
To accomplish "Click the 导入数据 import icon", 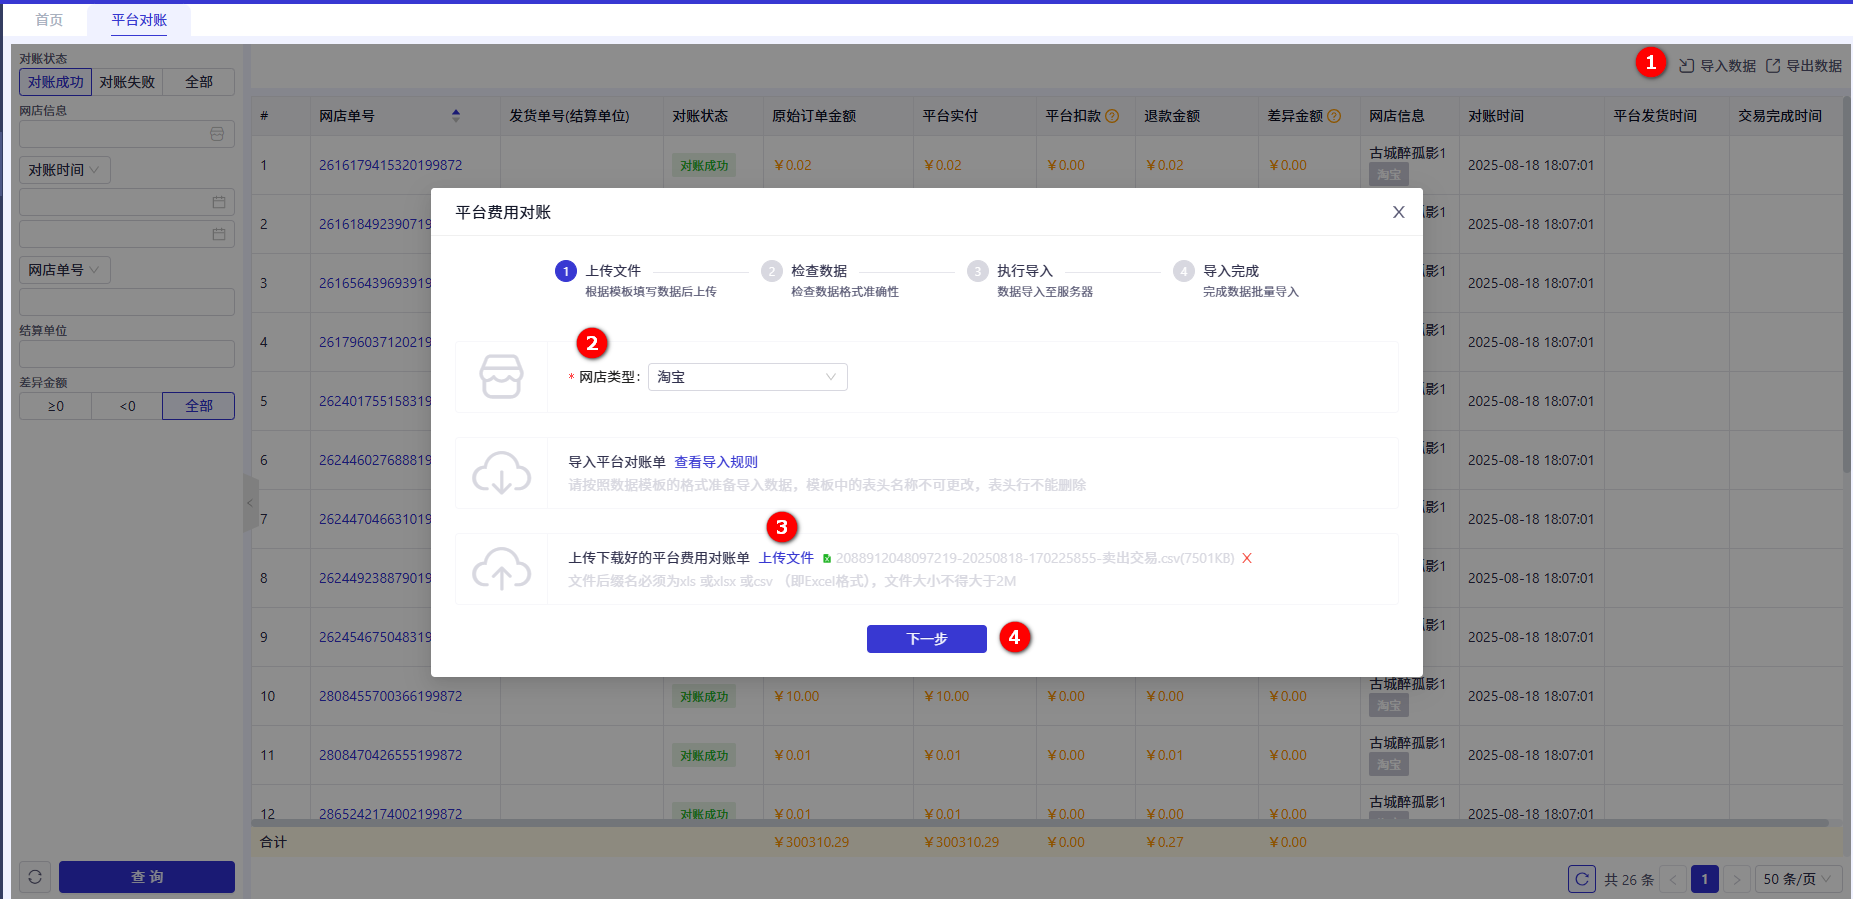I will coord(1686,66).
